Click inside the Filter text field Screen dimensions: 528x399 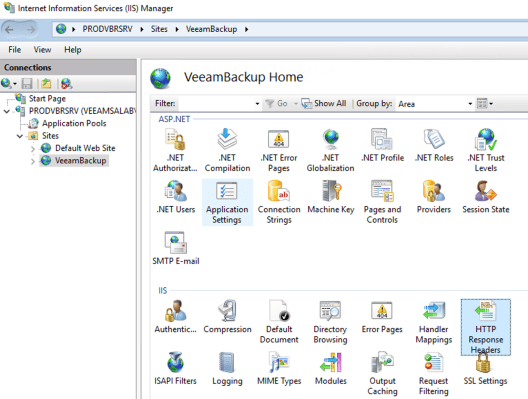coord(216,104)
